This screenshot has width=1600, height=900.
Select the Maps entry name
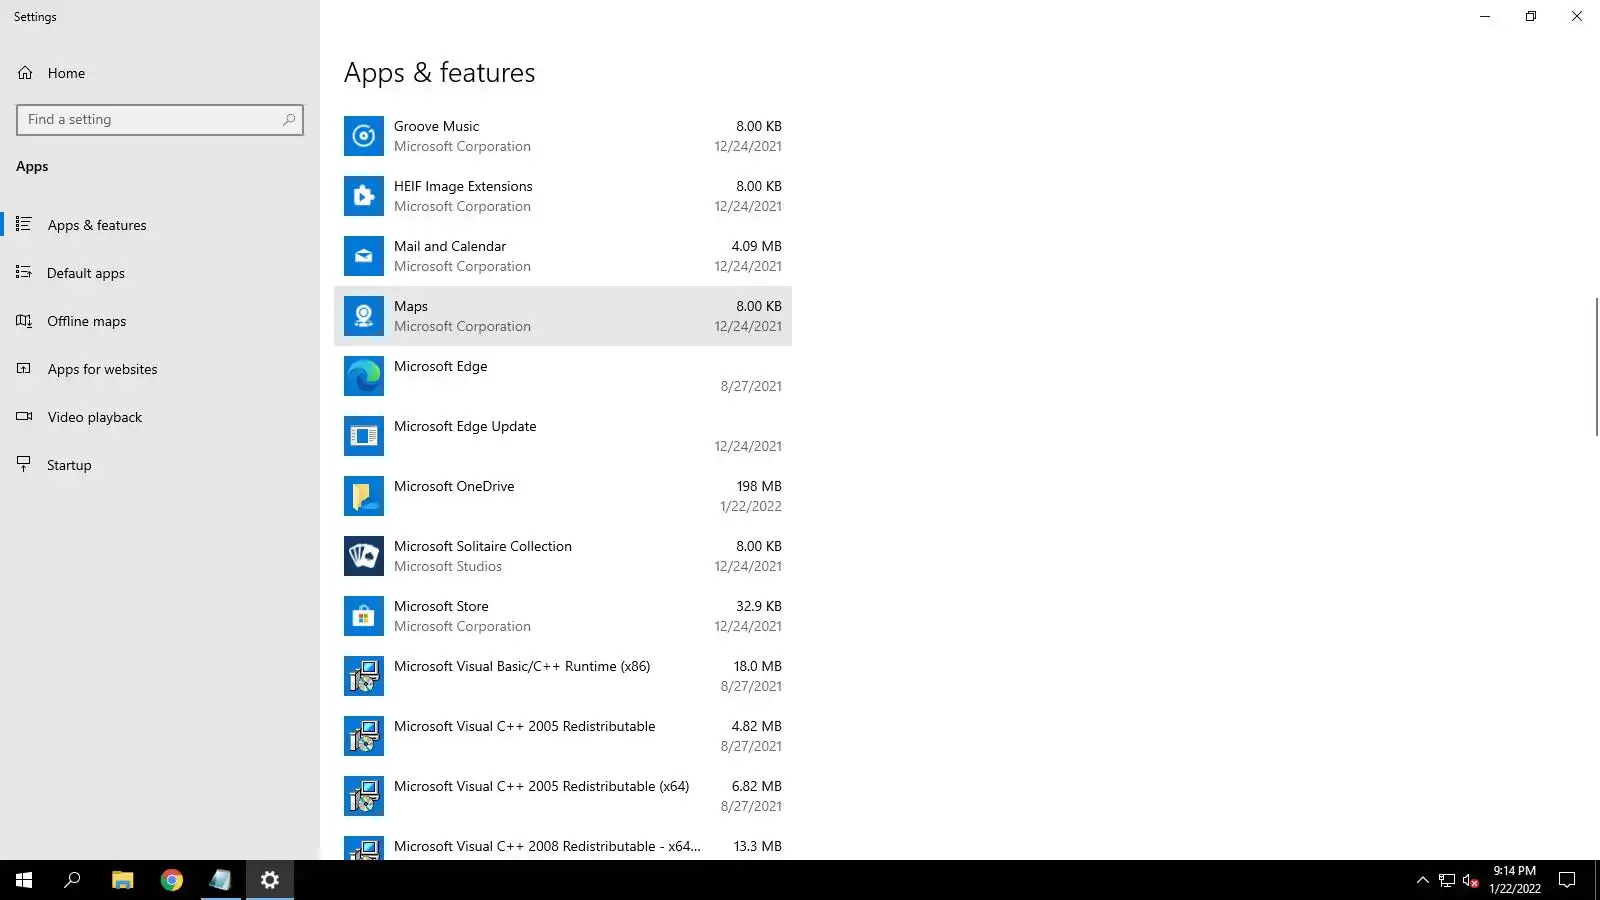411,306
